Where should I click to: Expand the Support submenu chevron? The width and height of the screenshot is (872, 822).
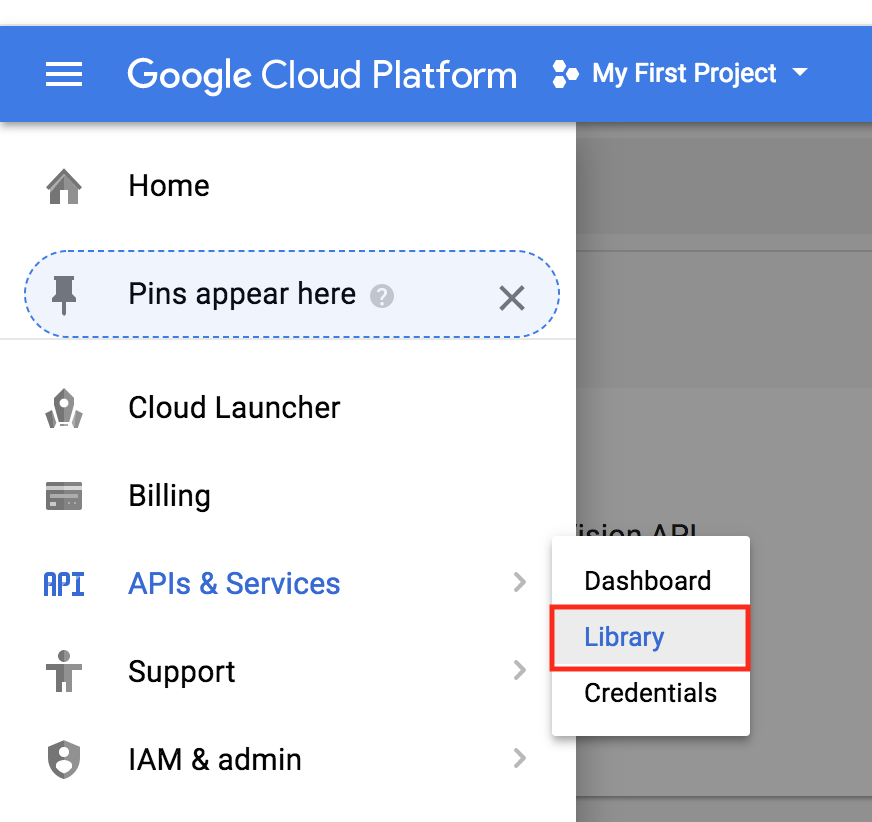pyautogui.click(x=519, y=671)
